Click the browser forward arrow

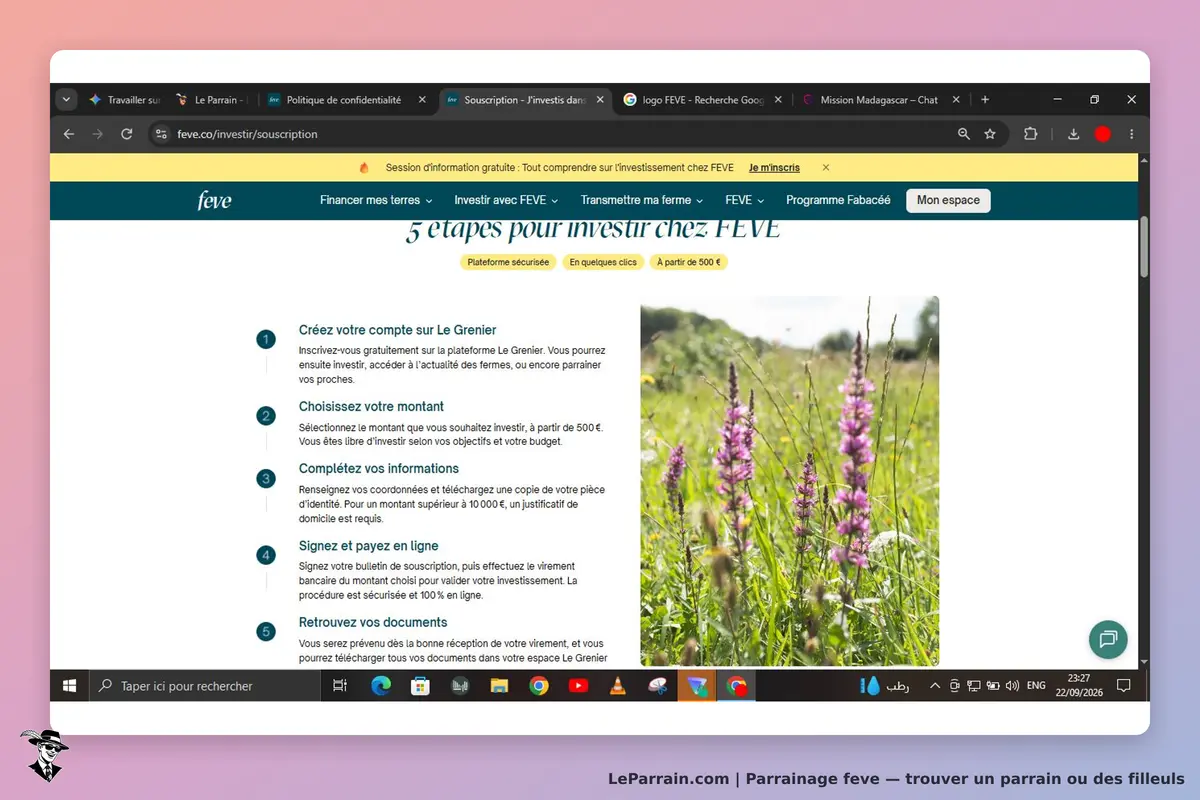point(98,134)
